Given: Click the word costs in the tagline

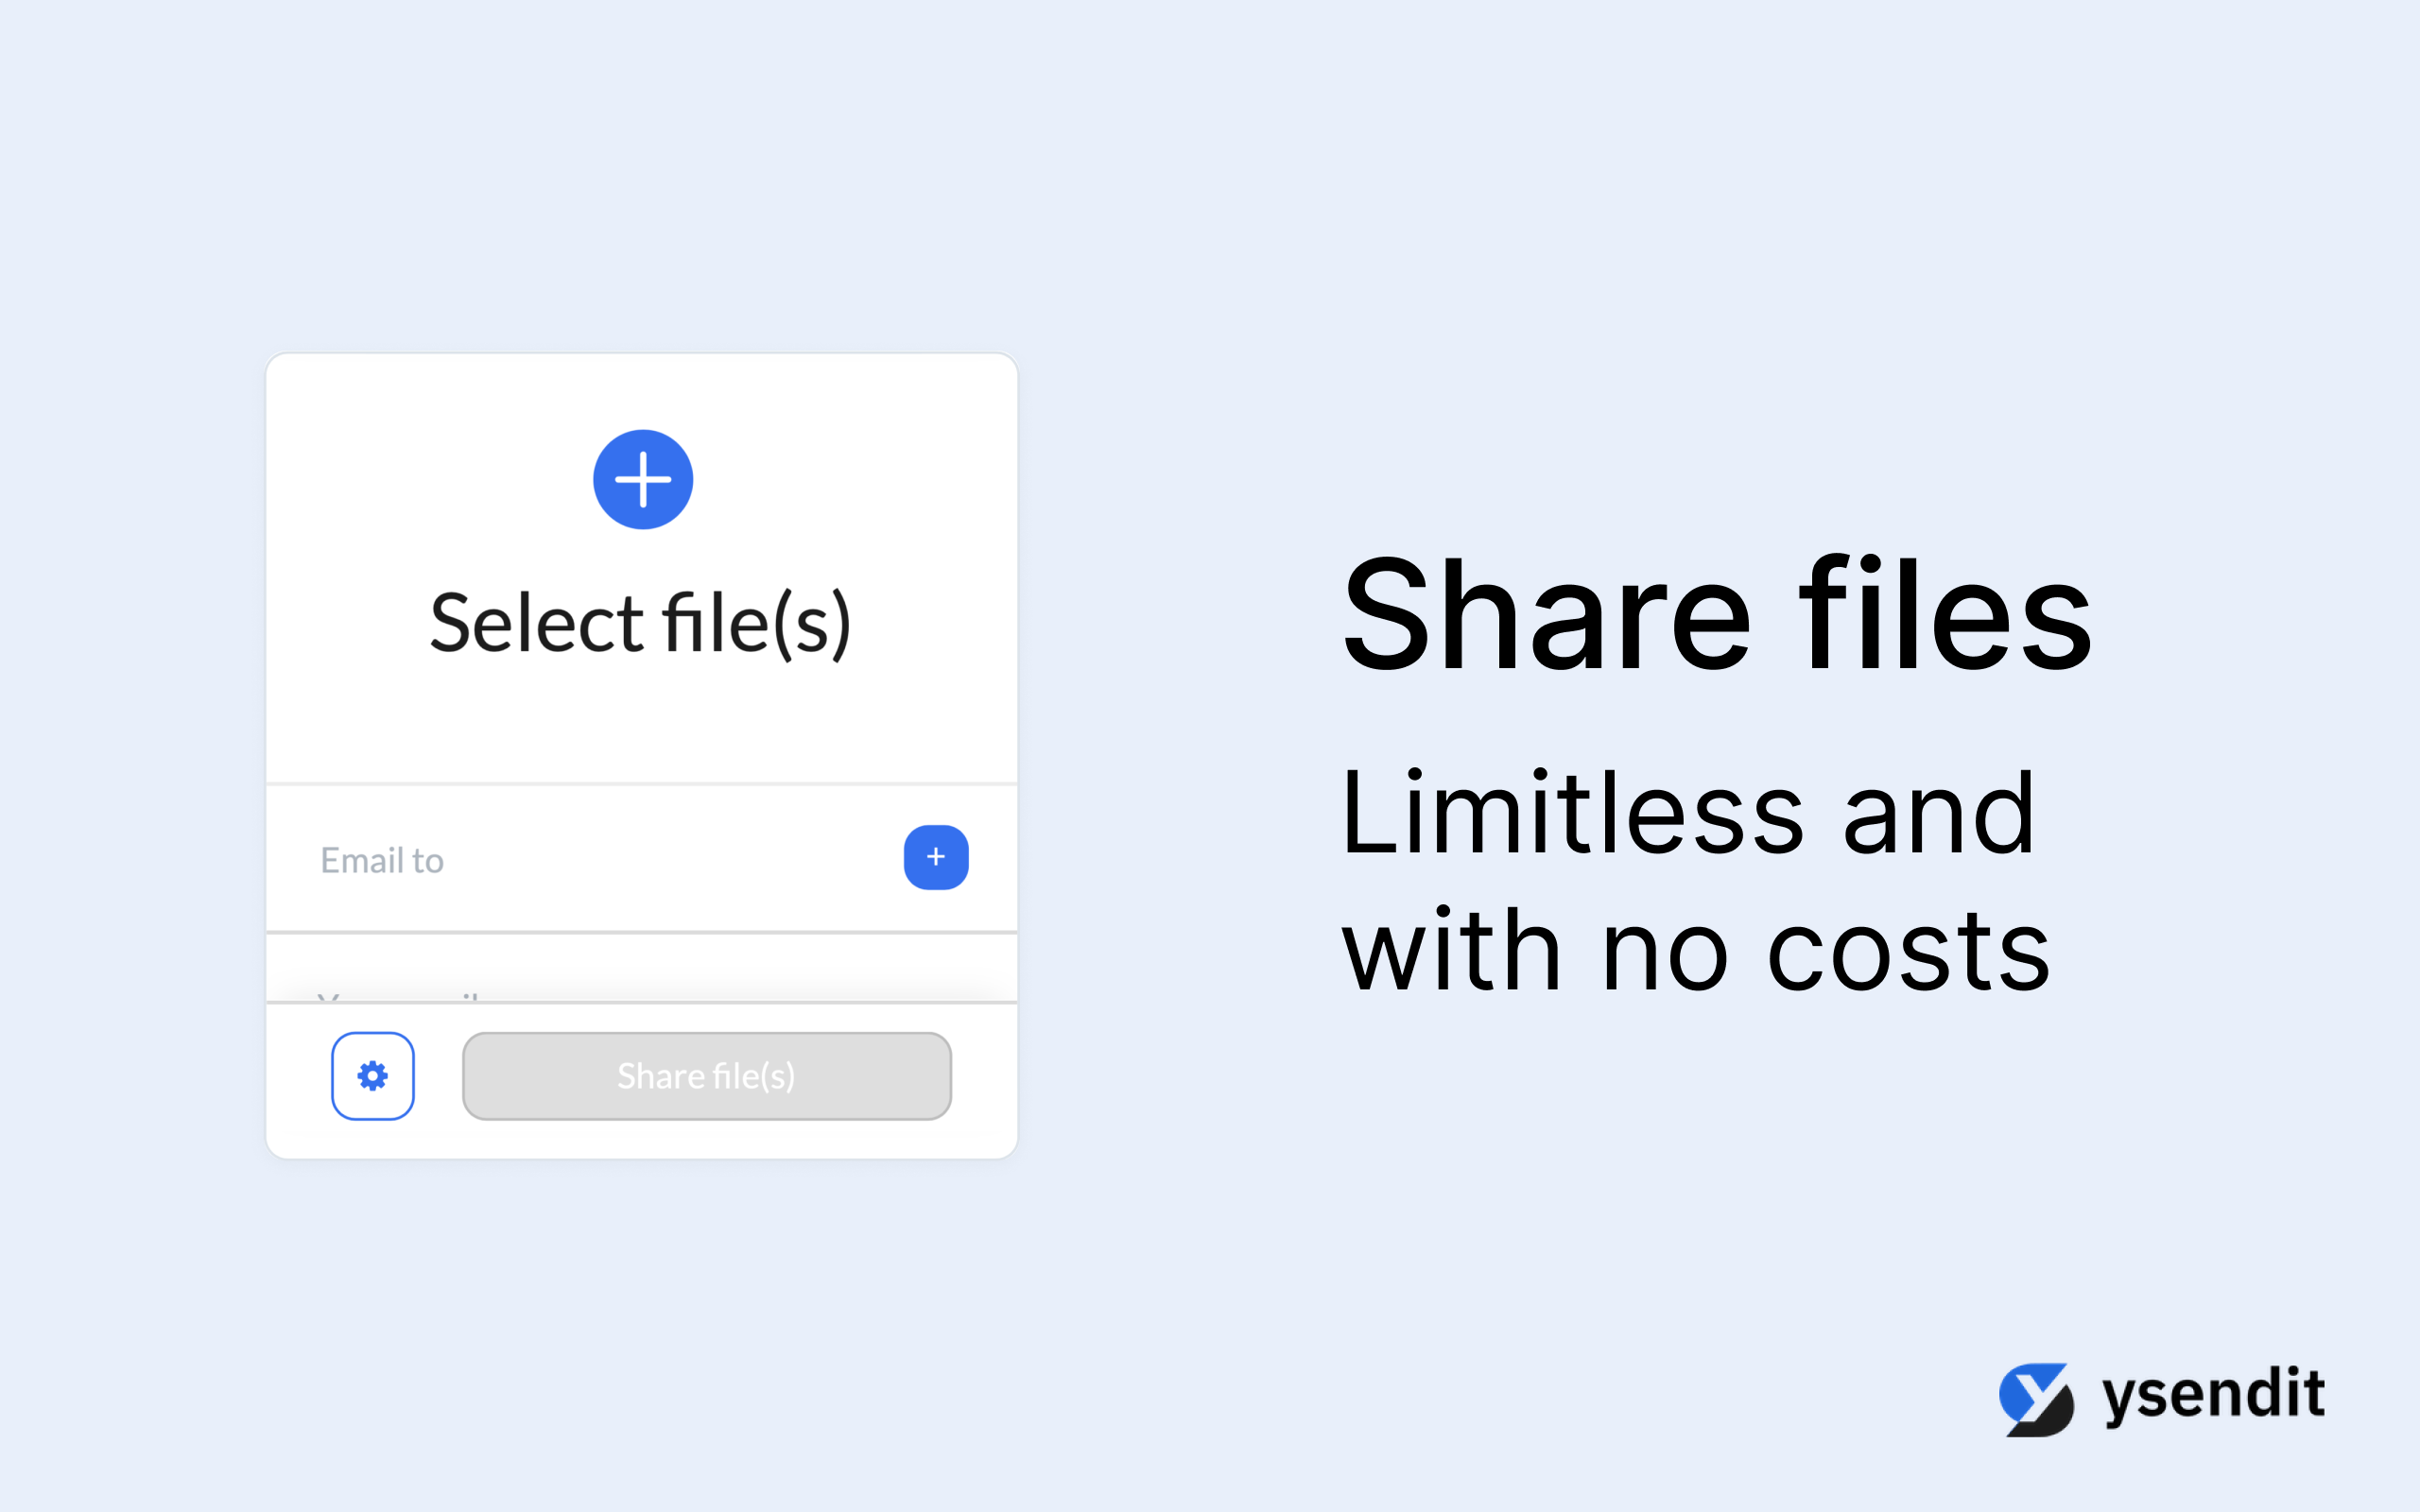Looking at the screenshot, I should 1908,955.
